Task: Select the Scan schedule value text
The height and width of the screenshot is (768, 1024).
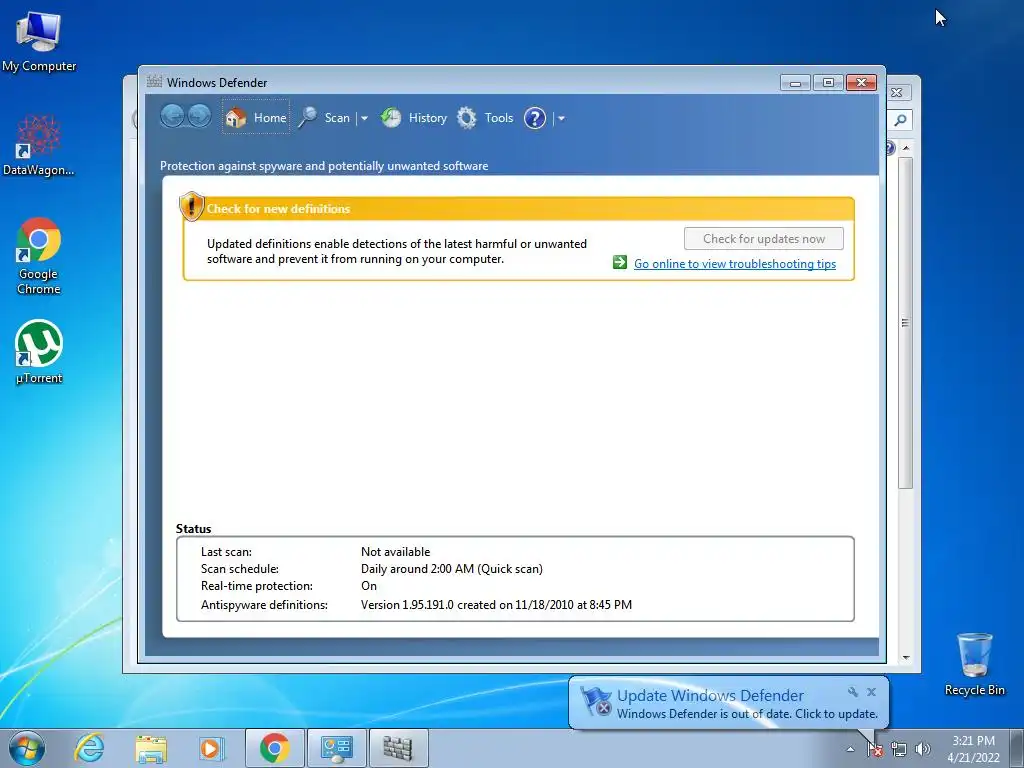Action: pyautogui.click(x=452, y=569)
